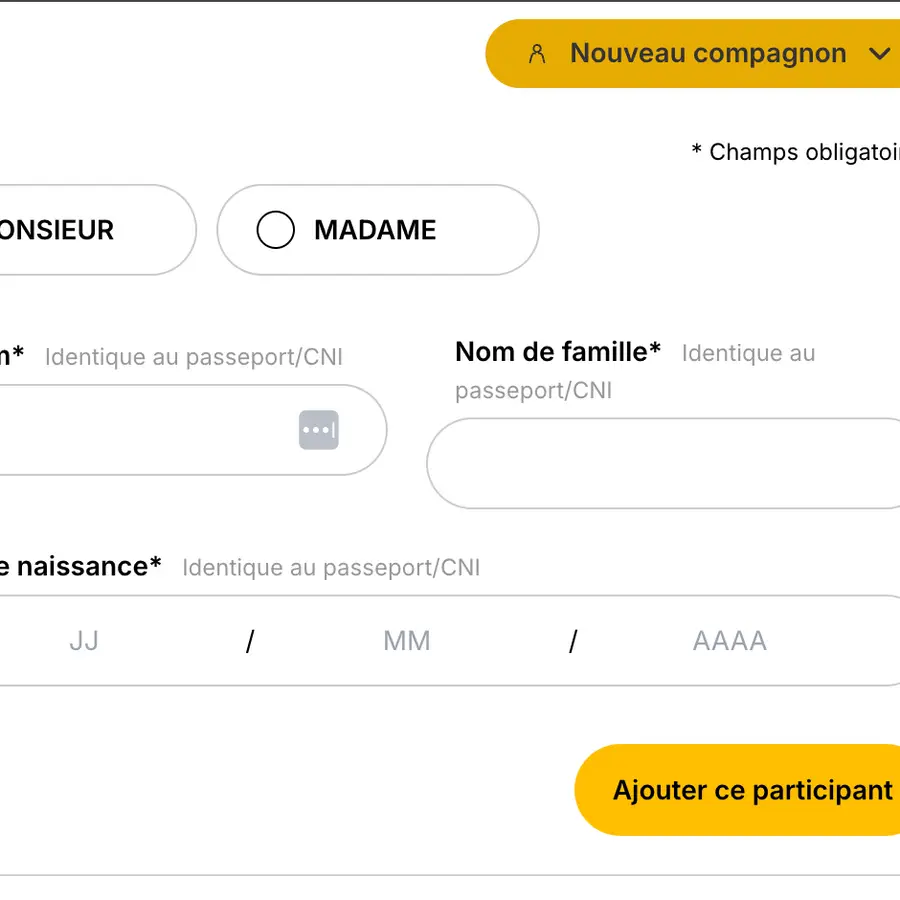Click the person icon in Nouveau compagnon
Screen dimensions: 900x900
537,54
